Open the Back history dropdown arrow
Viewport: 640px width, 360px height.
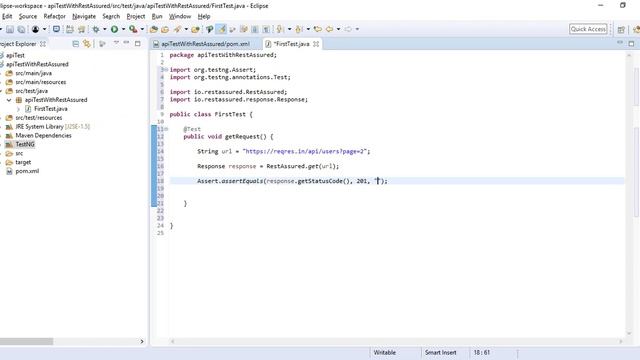tap(338, 29)
